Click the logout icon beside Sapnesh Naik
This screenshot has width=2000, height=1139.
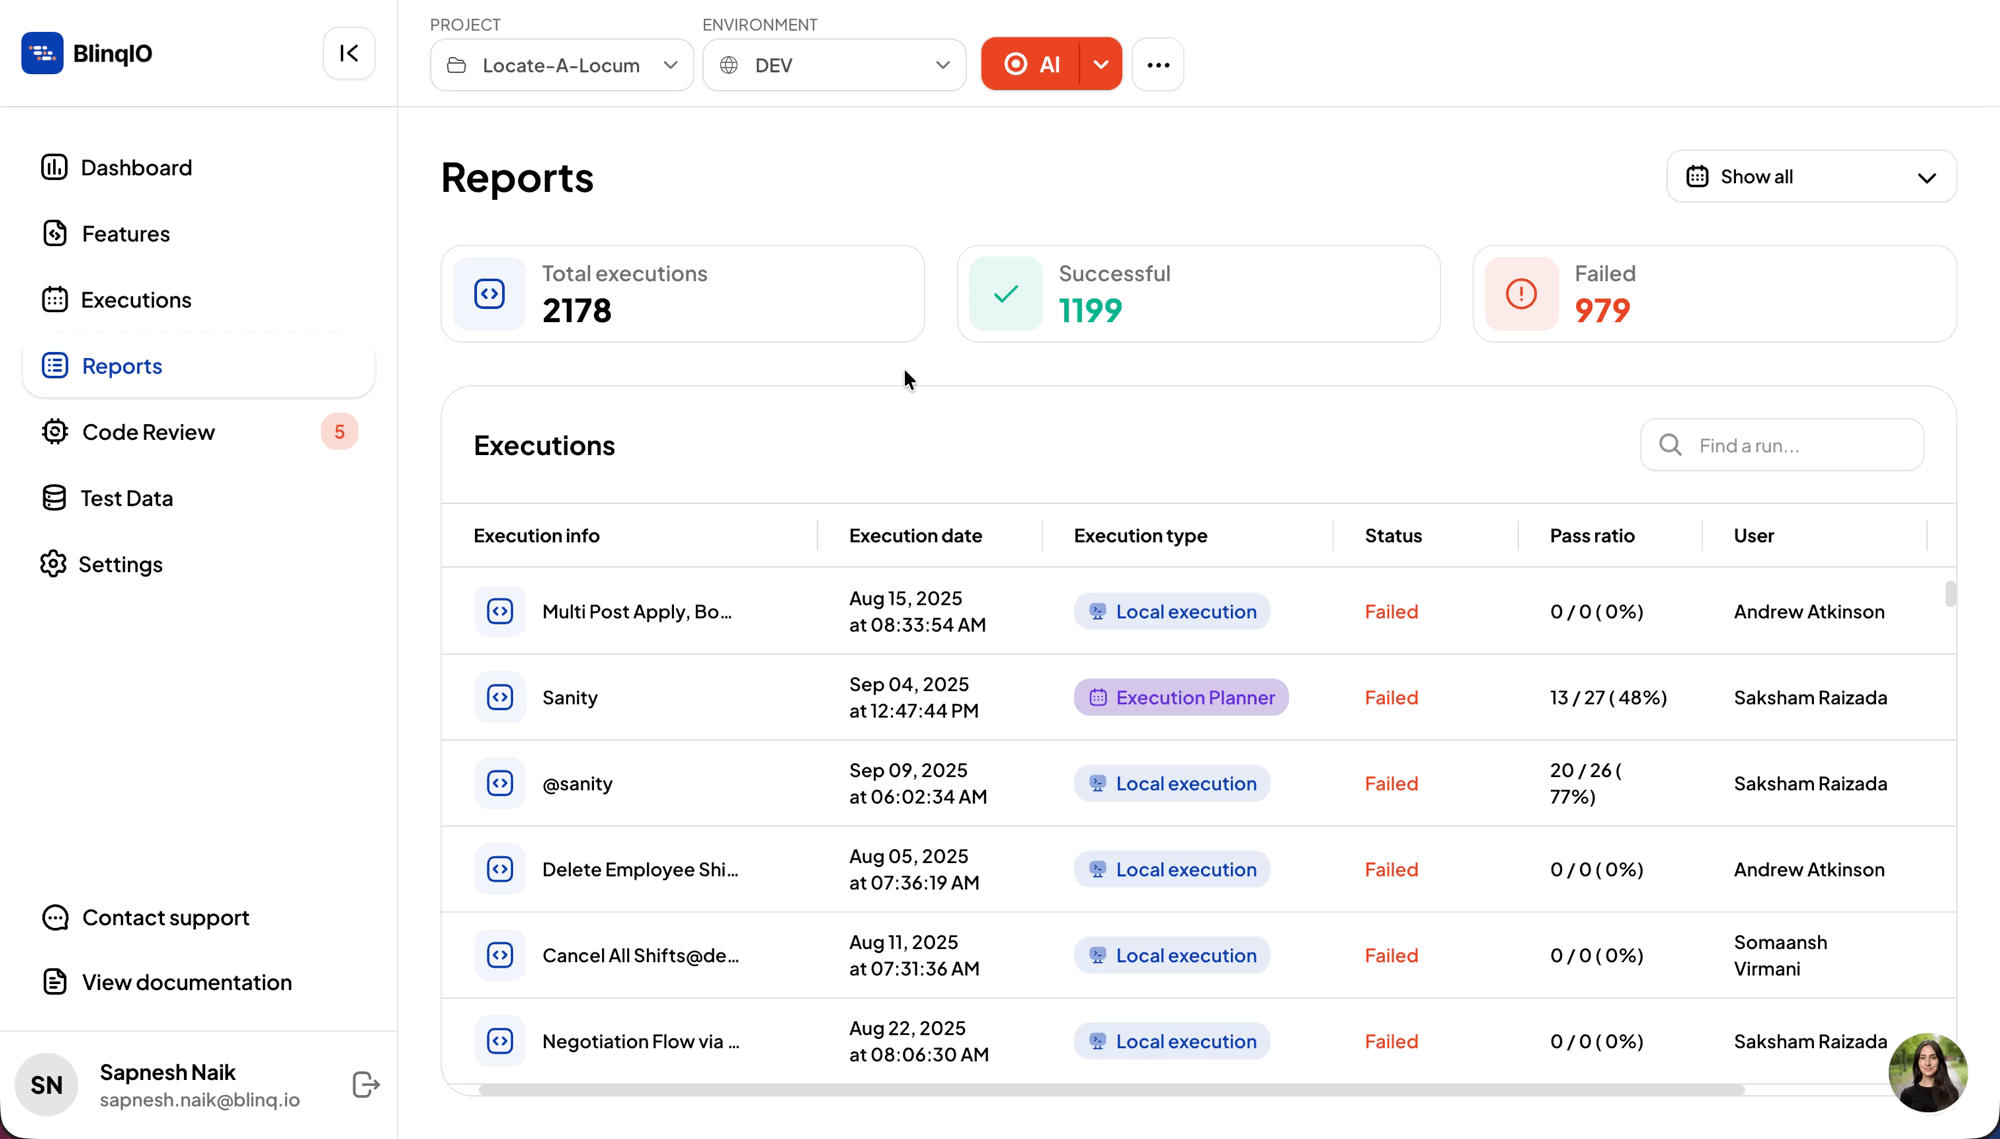click(x=366, y=1084)
